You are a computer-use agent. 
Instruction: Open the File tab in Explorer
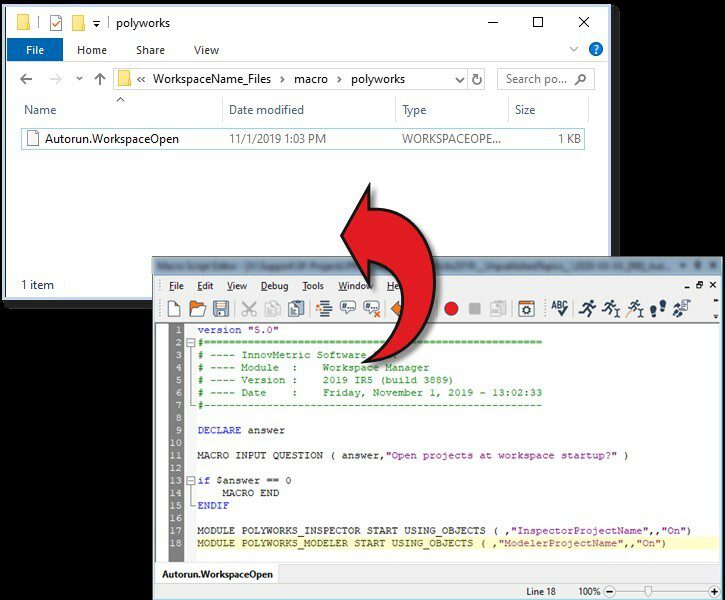click(x=35, y=50)
